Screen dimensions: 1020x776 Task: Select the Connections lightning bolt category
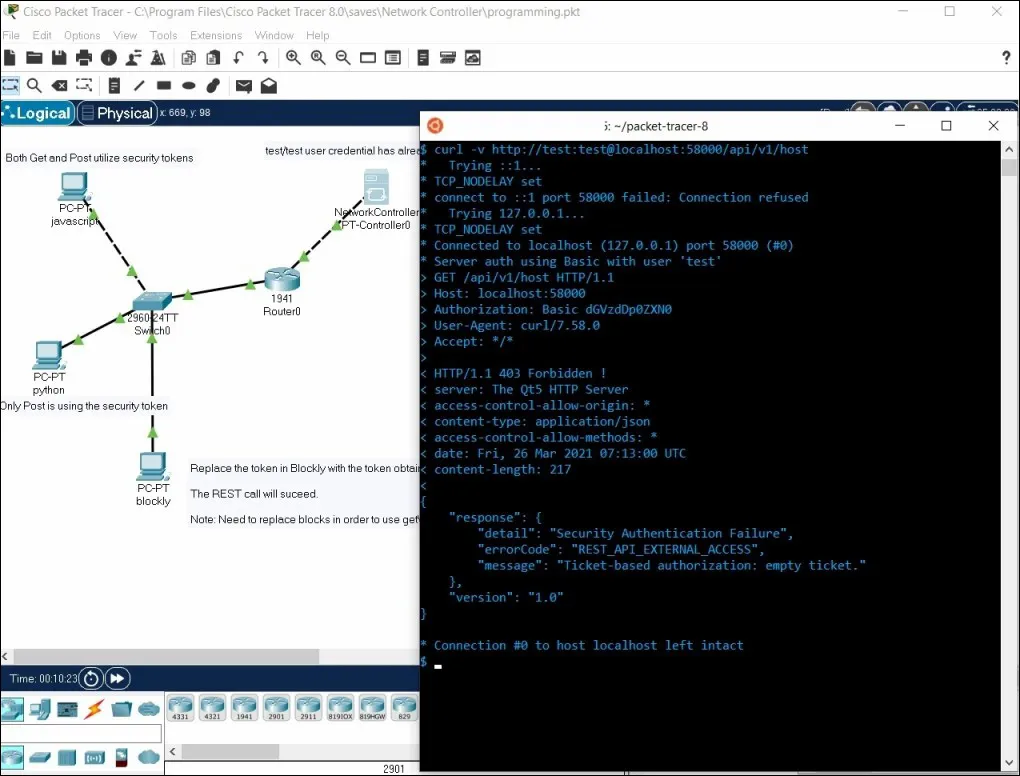tap(94, 708)
